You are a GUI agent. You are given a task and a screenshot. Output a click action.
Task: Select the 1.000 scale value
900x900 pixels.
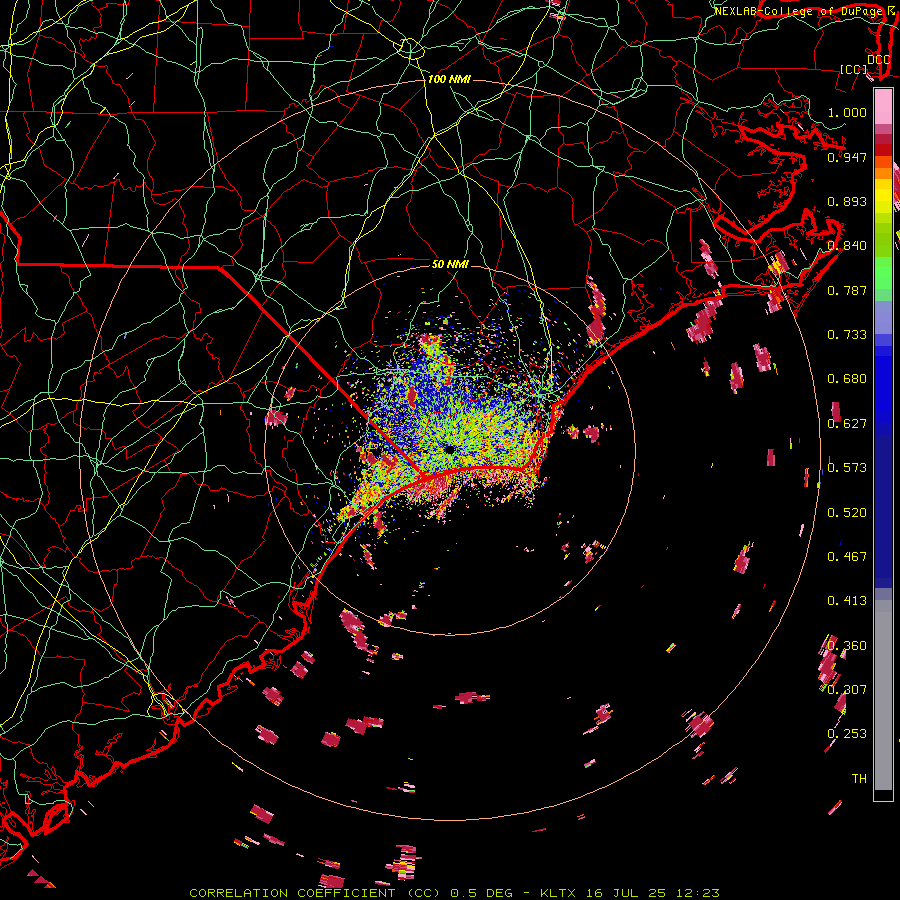tap(847, 112)
